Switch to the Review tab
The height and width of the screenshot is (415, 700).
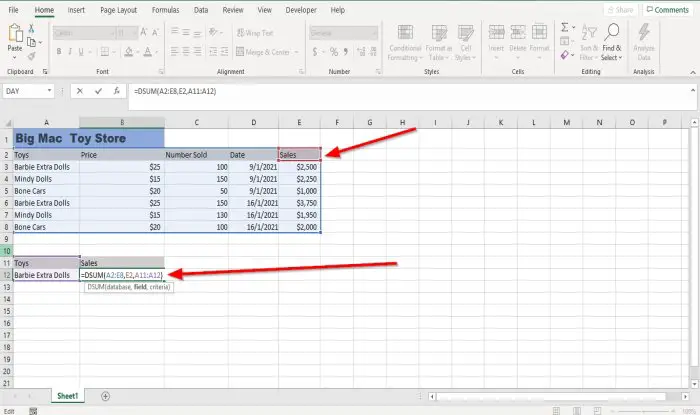pos(233,10)
